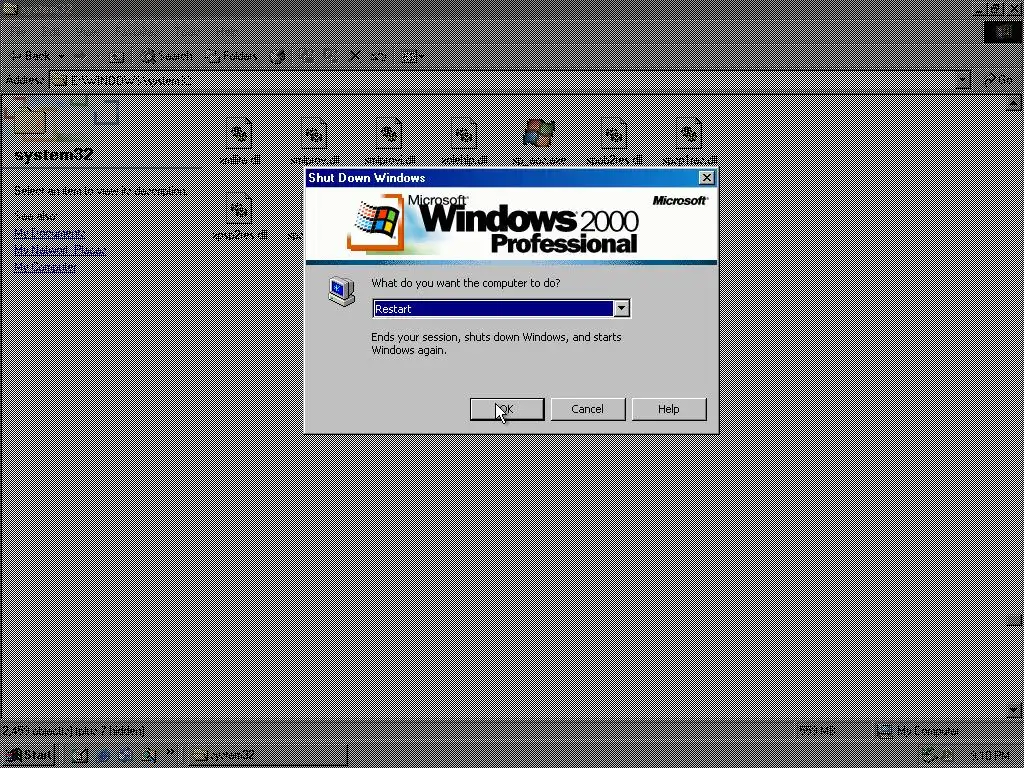The width and height of the screenshot is (1024, 768).
Task: Close the Shut Down Windows dialog with X
Action: pyautogui.click(x=706, y=178)
